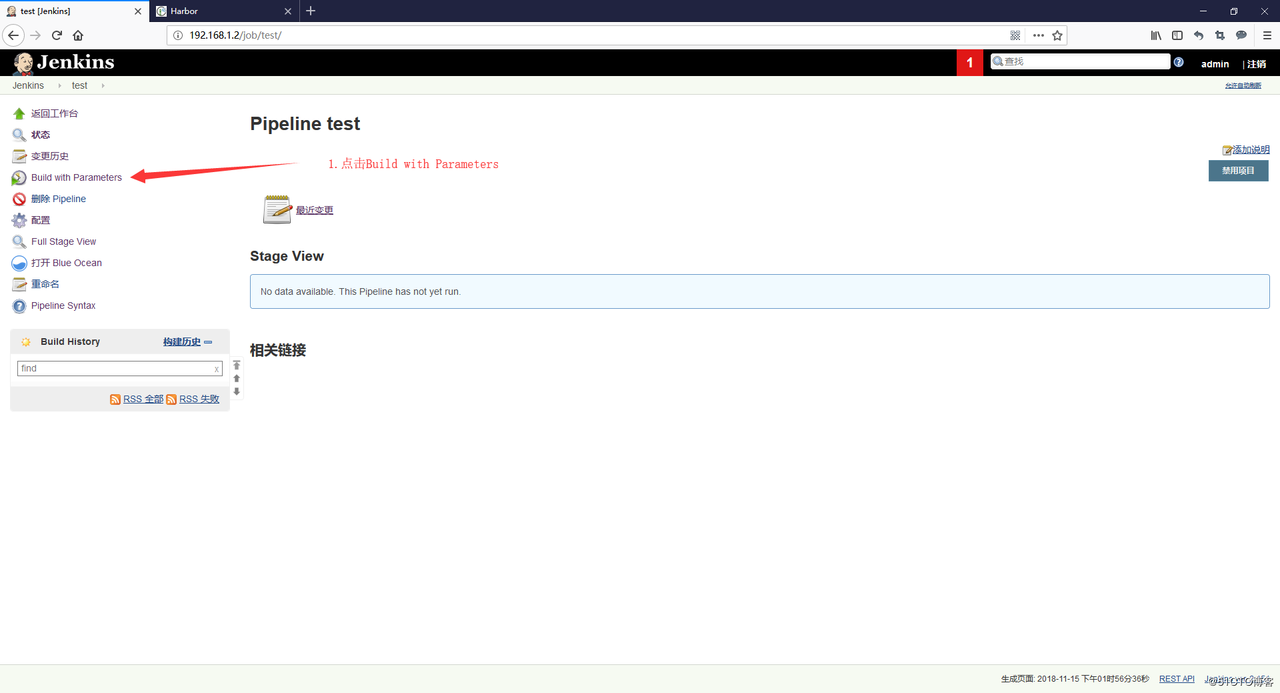This screenshot has width=1280, height=693.
Task: Jump to top of build history arrow
Action: click(x=237, y=366)
